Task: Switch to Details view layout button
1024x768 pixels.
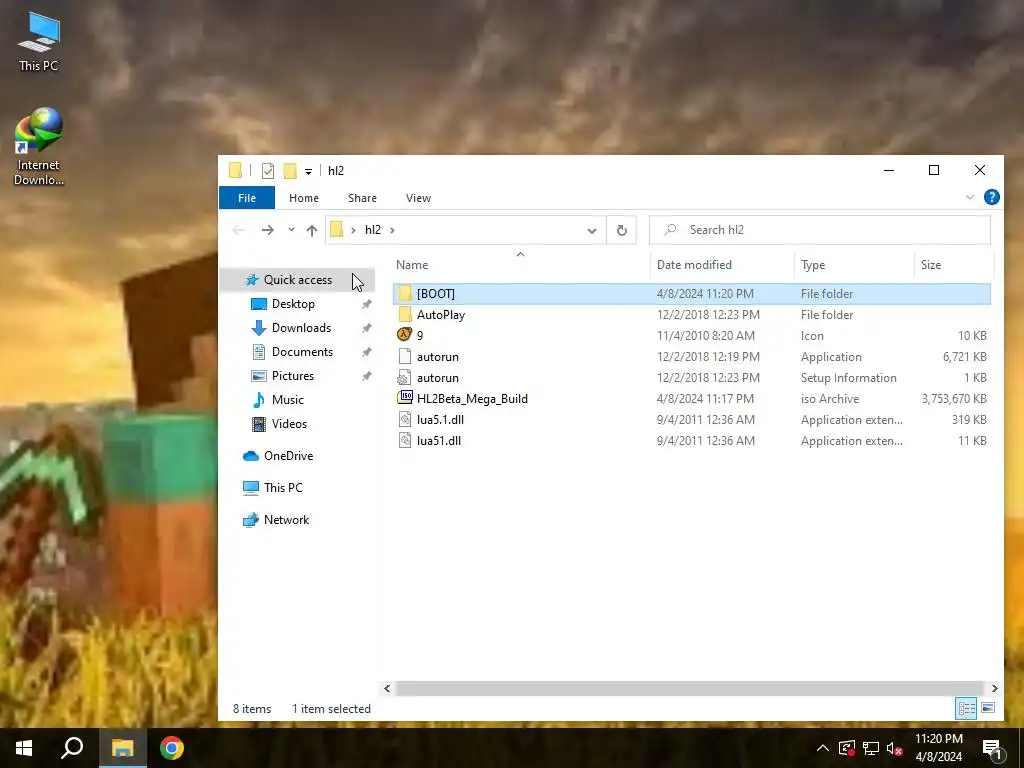Action: pos(967,708)
